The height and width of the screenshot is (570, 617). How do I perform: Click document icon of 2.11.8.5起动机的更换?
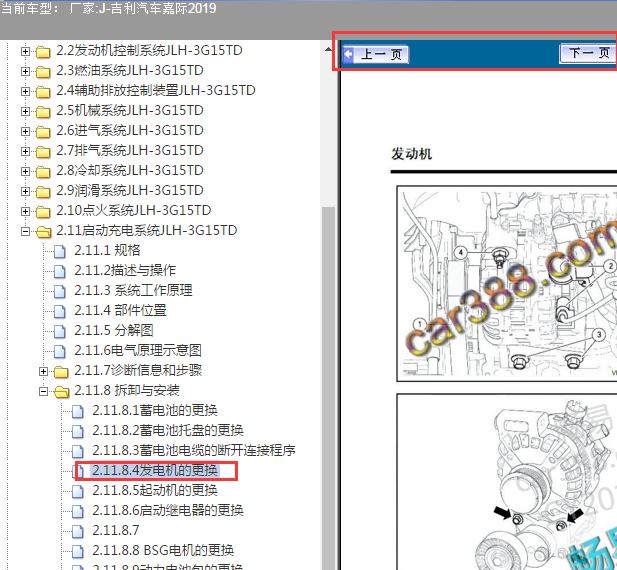tap(78, 491)
